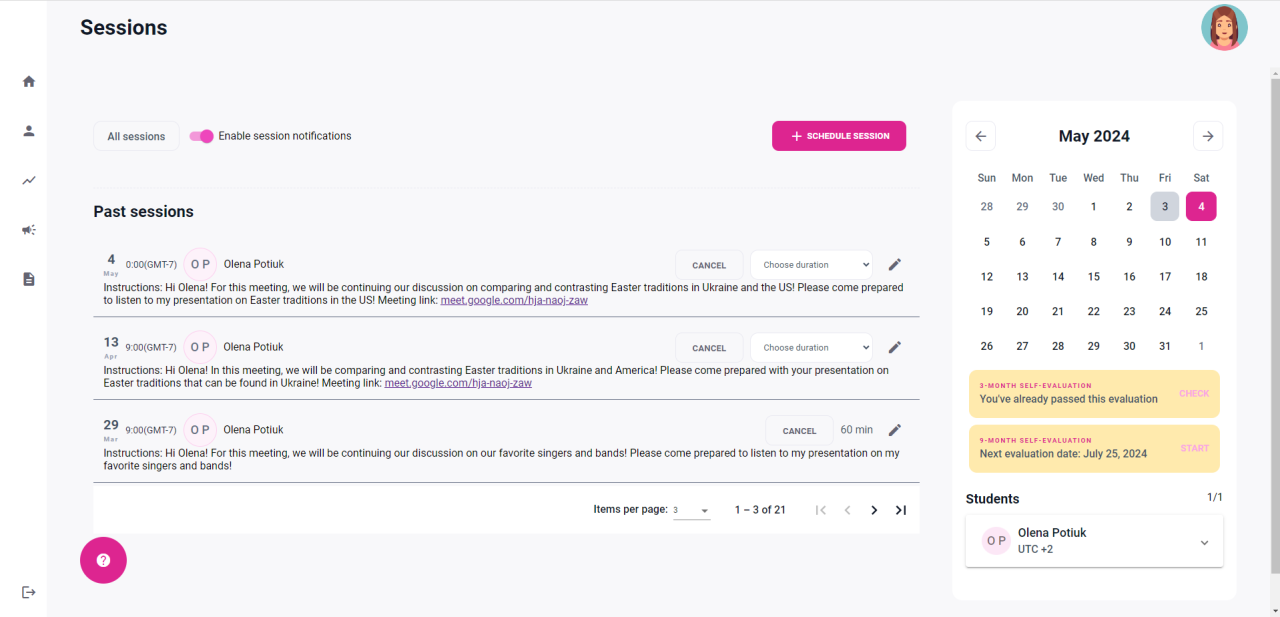Disable session notifications toggle
This screenshot has width=1280, height=617.
coord(202,136)
